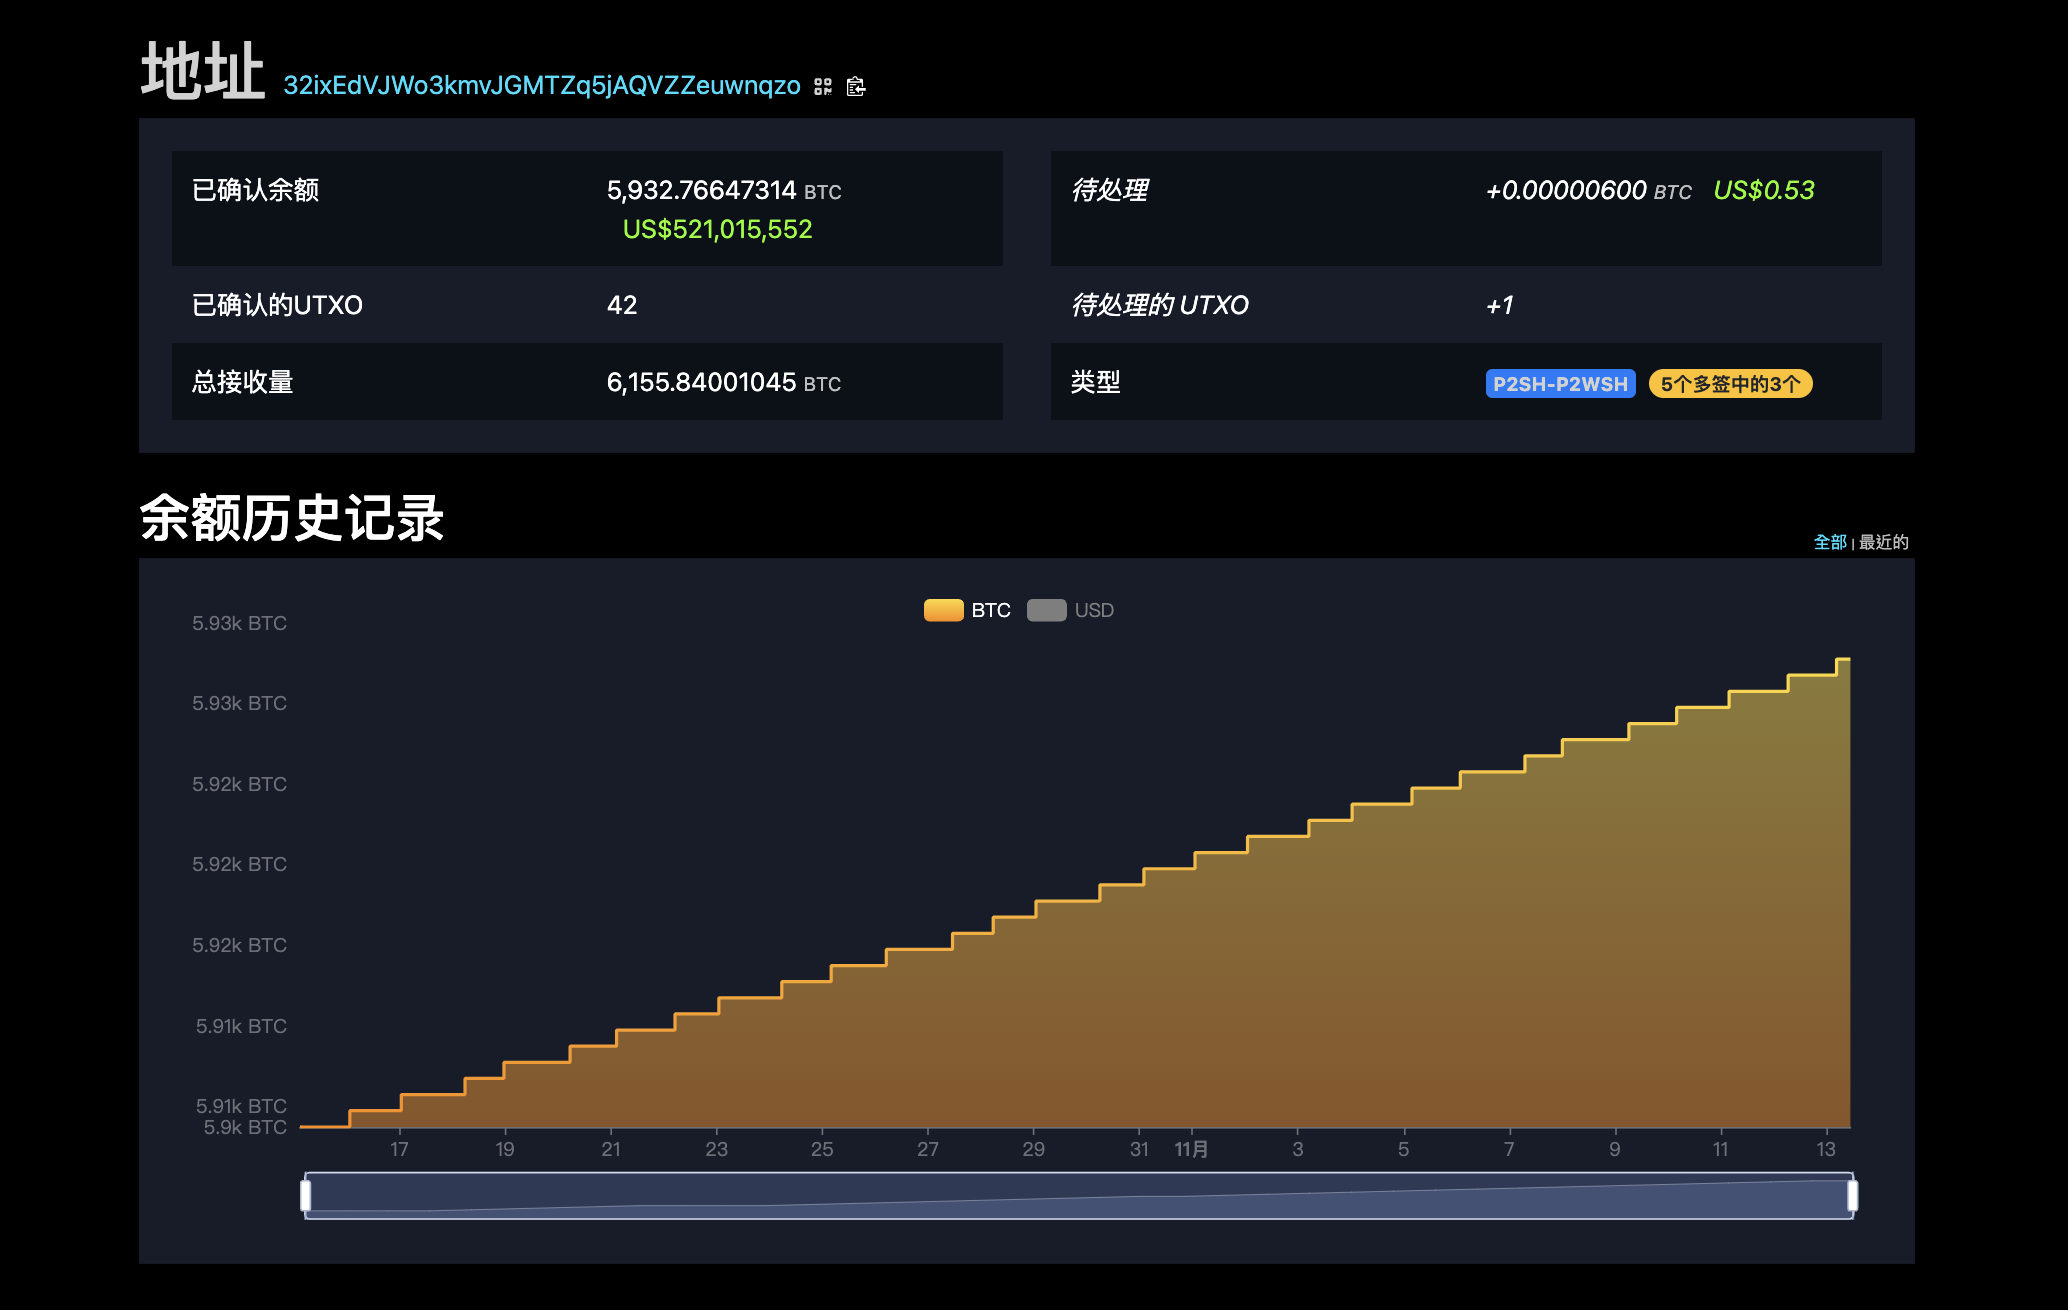This screenshot has height=1310, width=2068.
Task: Click the P2SH-P2WSH type badge
Action: point(1560,384)
